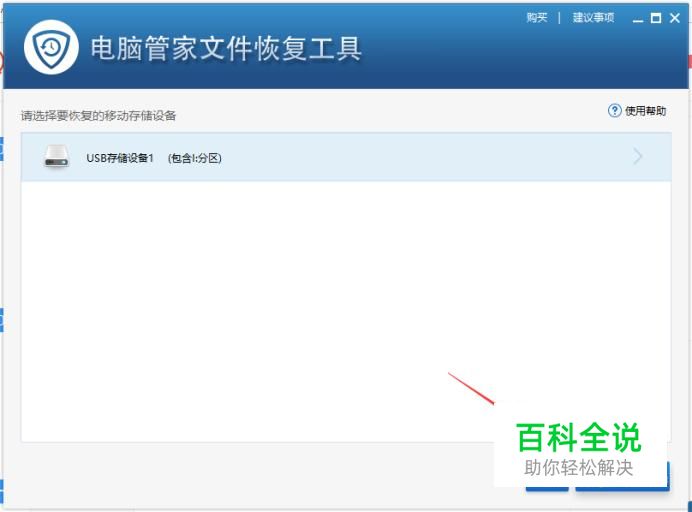The image size is (692, 512).
Task: Open the 建议事项 link
Action: pyautogui.click(x=593, y=18)
